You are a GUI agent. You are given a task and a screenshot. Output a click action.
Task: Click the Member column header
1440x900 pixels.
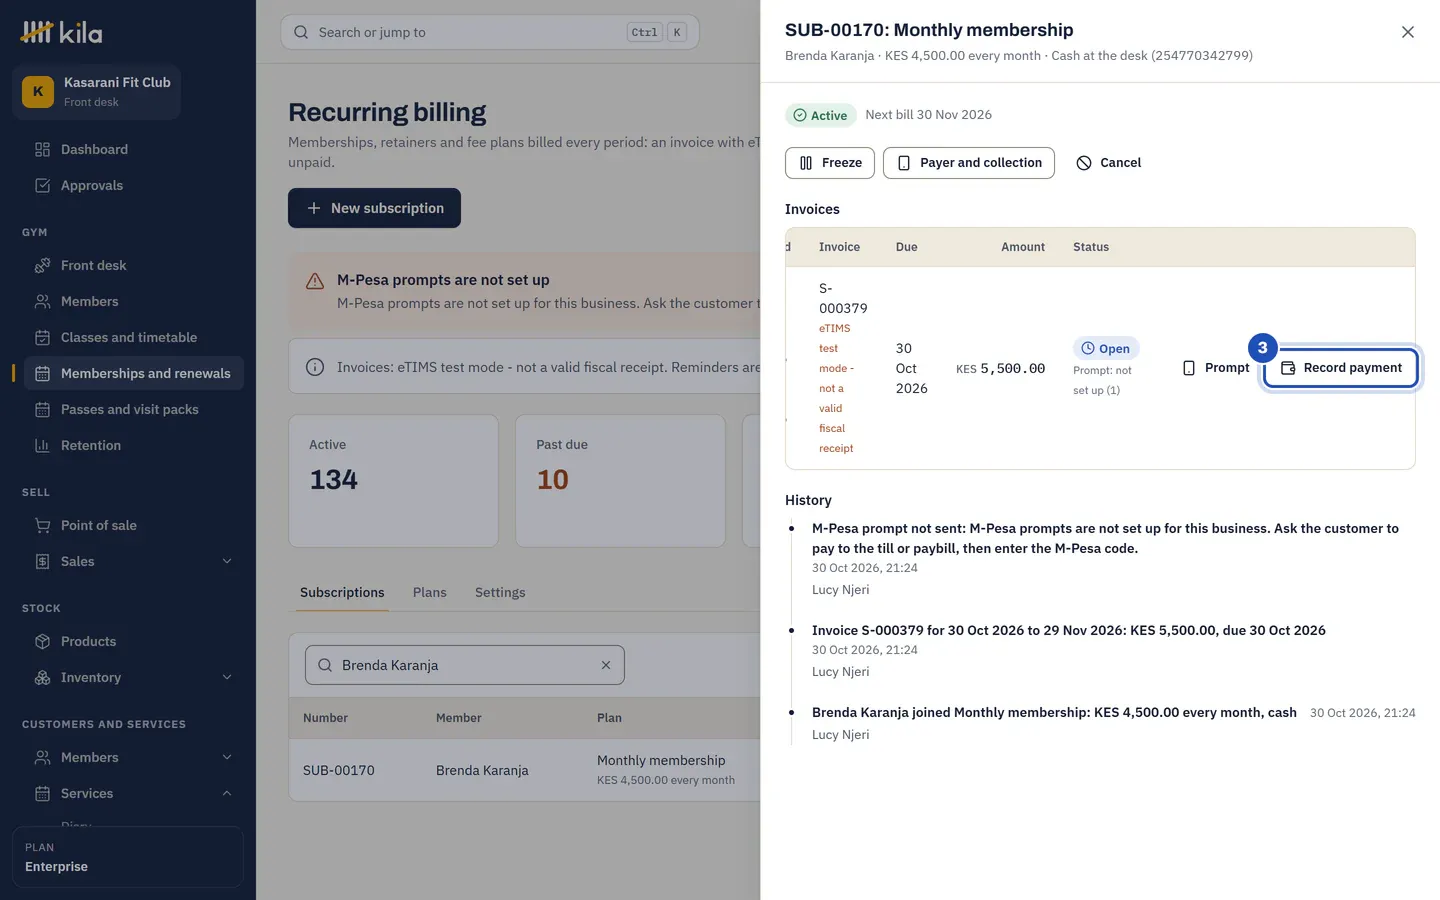tap(458, 718)
